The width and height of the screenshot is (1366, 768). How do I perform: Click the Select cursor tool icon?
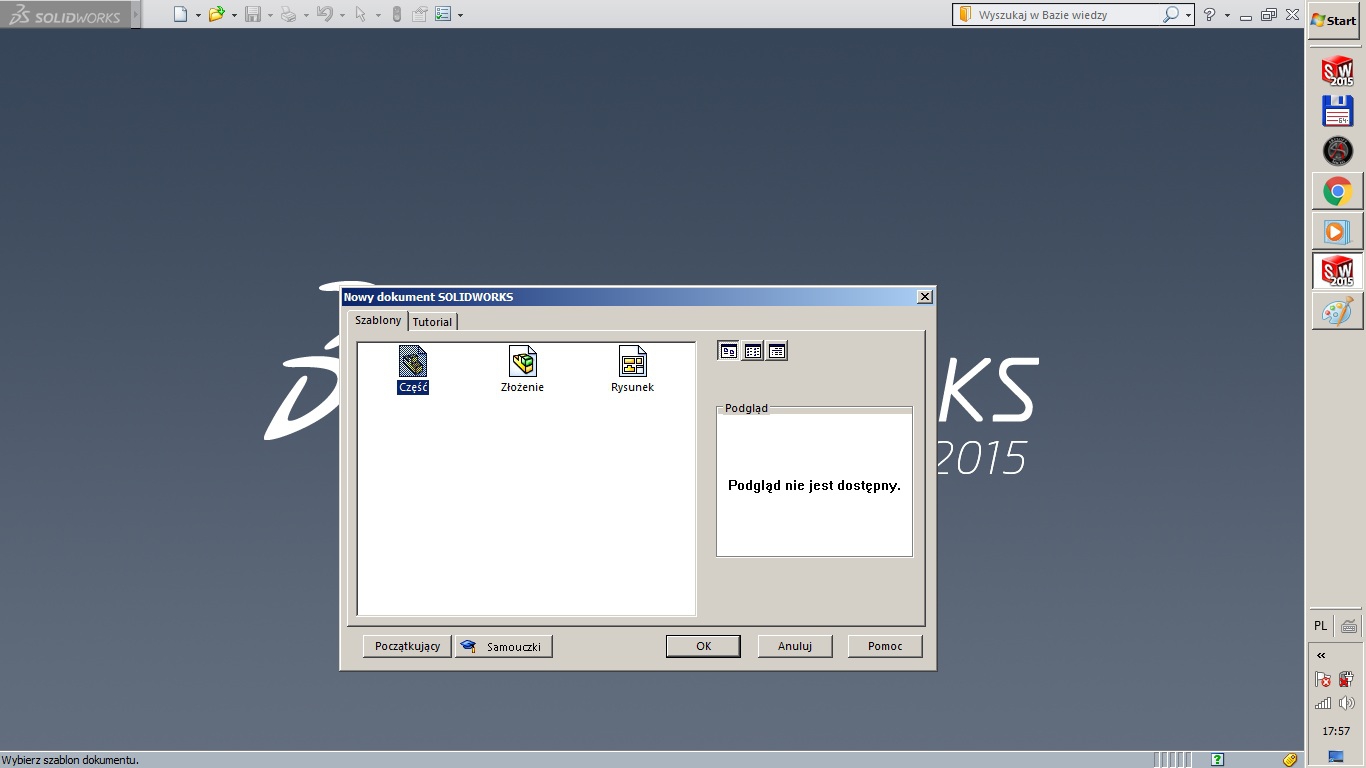[361, 14]
